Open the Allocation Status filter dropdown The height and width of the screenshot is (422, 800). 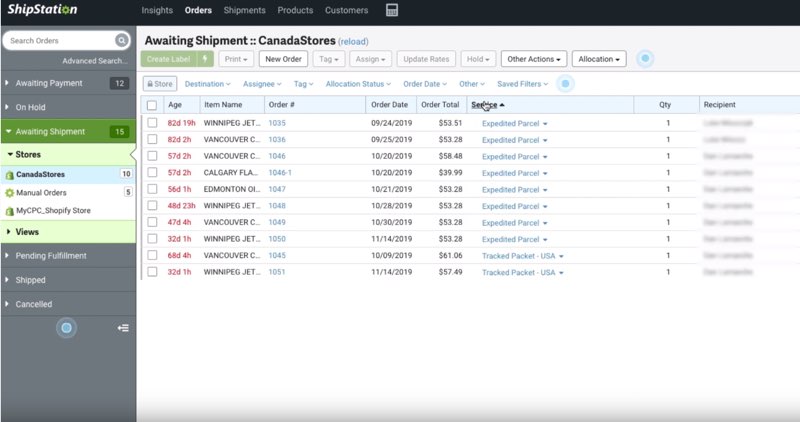click(358, 84)
